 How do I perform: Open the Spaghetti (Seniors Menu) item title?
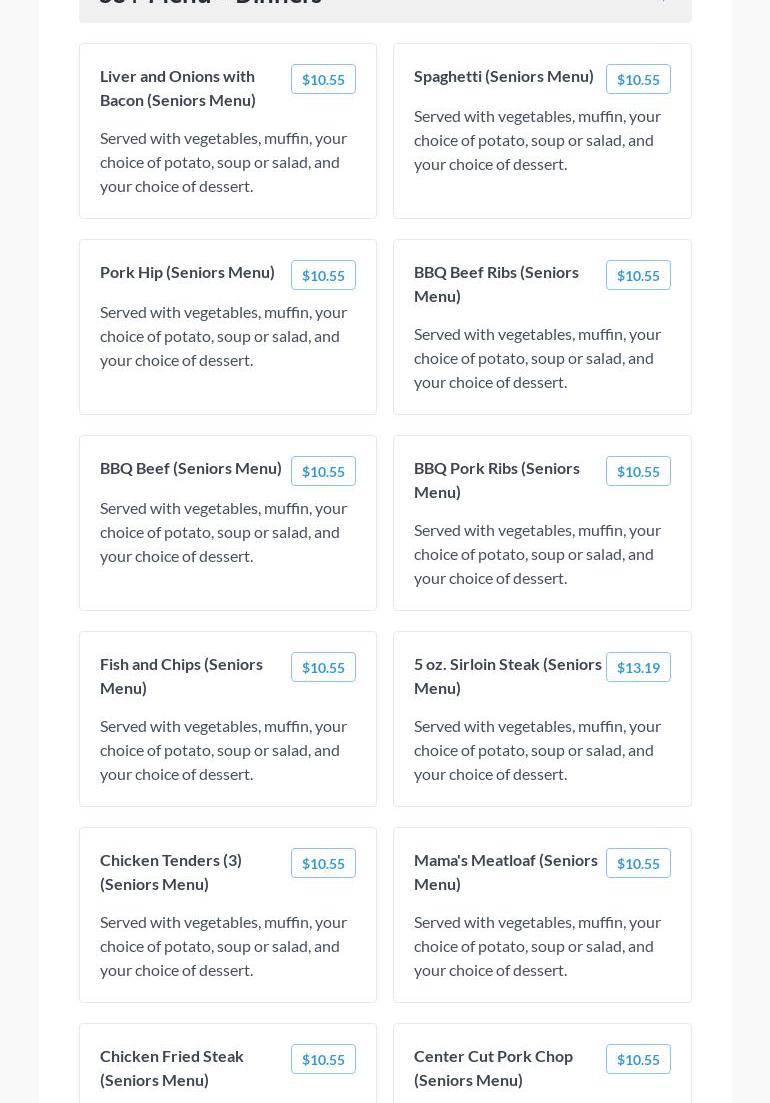tap(503, 76)
